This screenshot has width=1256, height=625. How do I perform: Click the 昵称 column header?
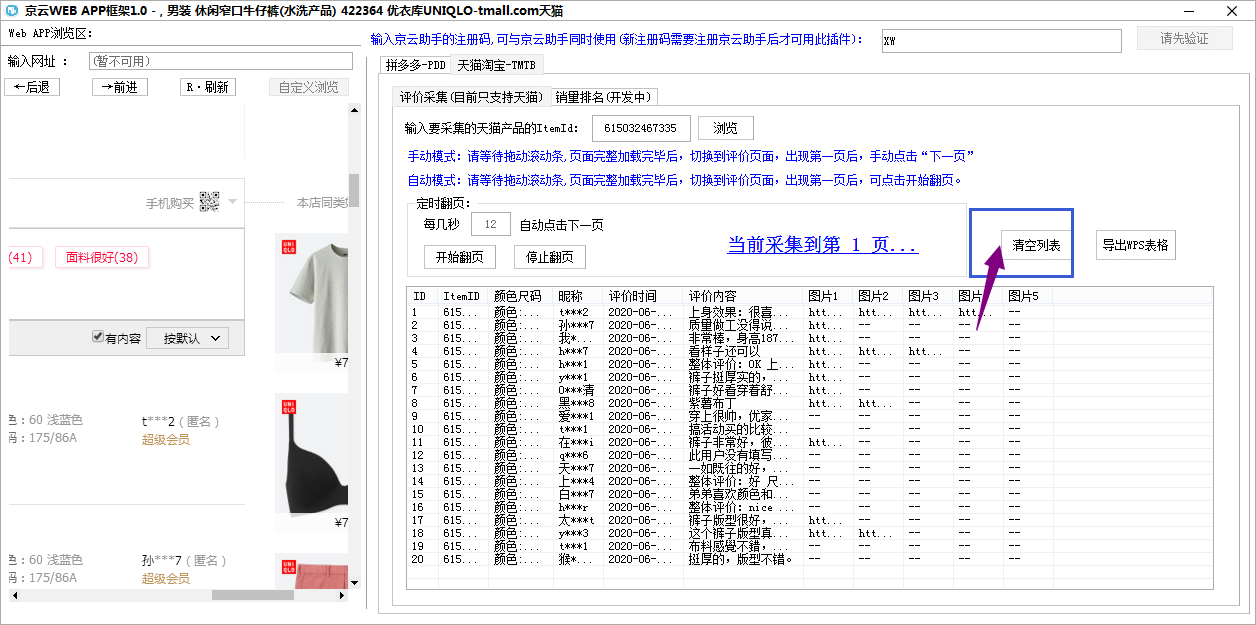pyautogui.click(x=577, y=296)
